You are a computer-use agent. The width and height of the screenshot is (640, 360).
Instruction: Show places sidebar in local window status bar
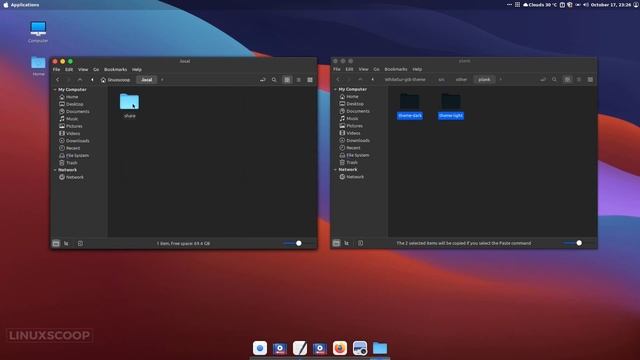tap(56, 244)
